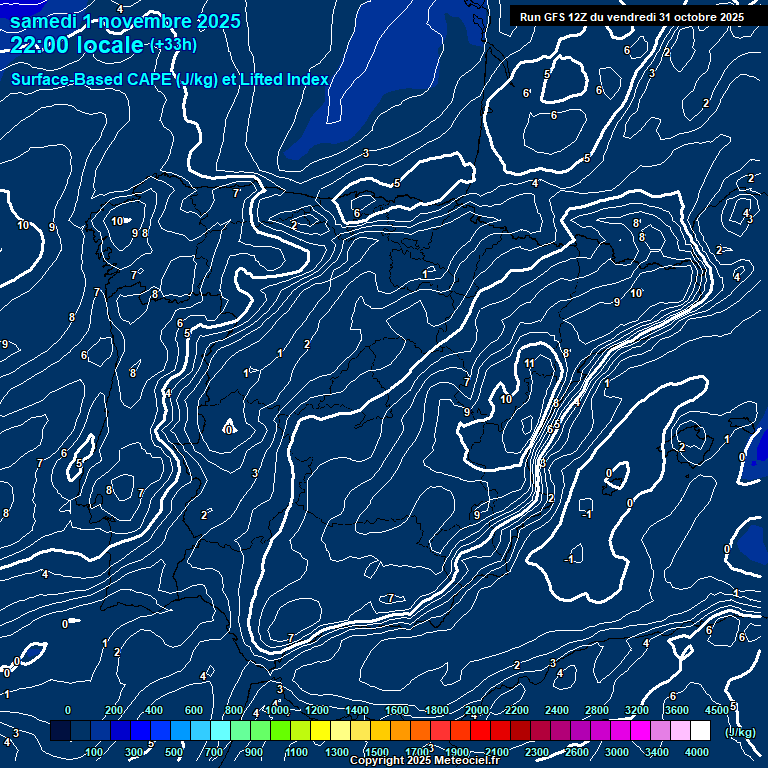This screenshot has width=768, height=768.
Task: Click the '300' legend value
Action: (x=134, y=752)
